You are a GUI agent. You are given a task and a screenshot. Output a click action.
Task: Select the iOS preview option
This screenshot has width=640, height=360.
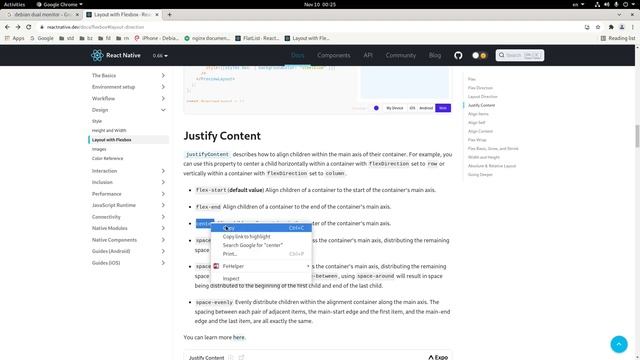point(412,108)
